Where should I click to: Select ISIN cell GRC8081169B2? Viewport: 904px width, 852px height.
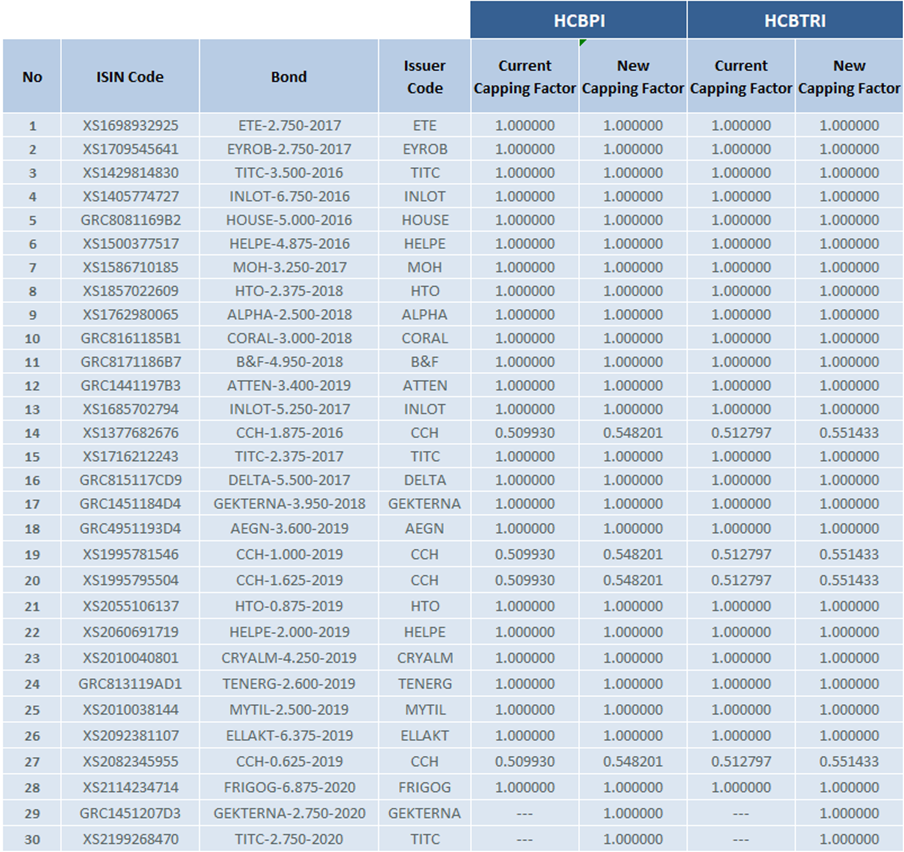pos(130,220)
